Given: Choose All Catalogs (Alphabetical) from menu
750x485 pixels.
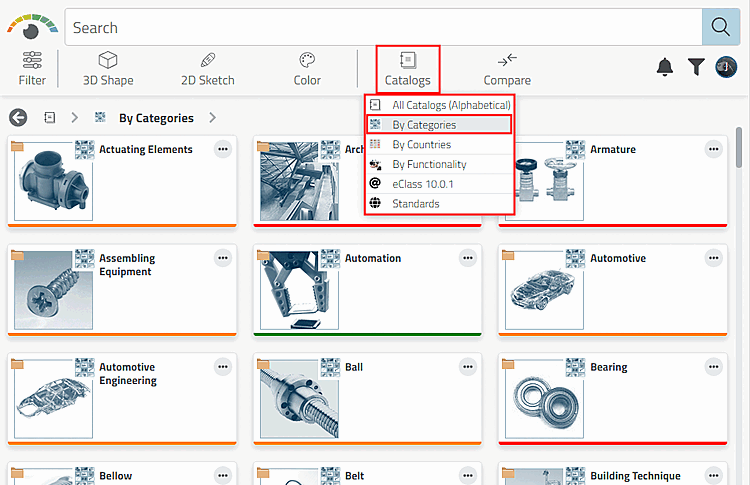Looking at the screenshot, I should tap(450, 105).
